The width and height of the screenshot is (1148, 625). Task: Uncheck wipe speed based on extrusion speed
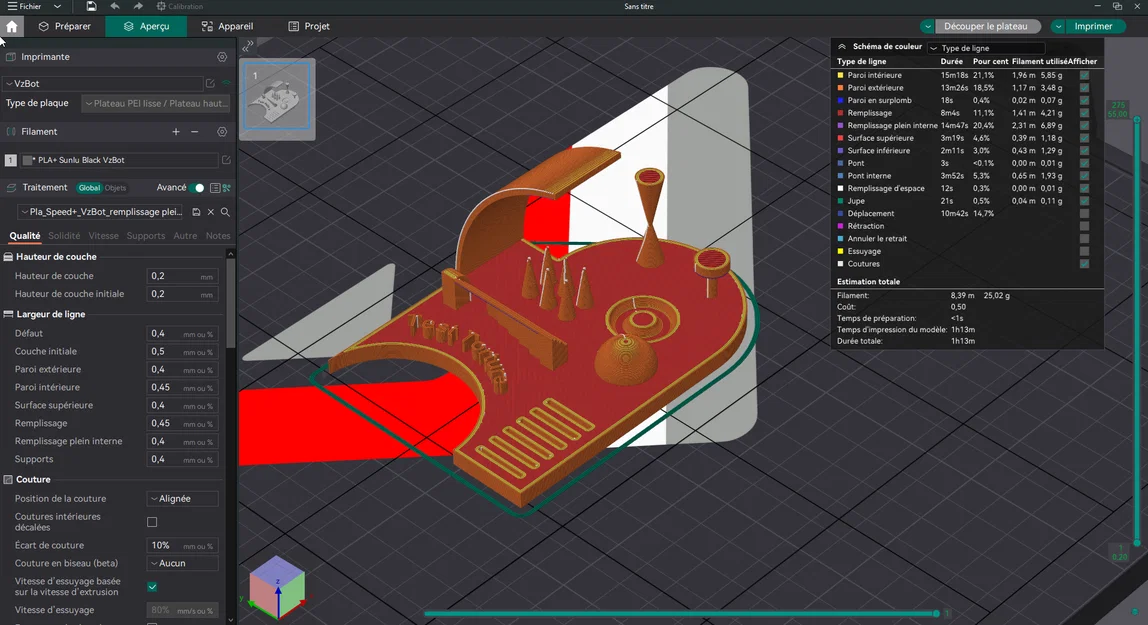pos(152,587)
